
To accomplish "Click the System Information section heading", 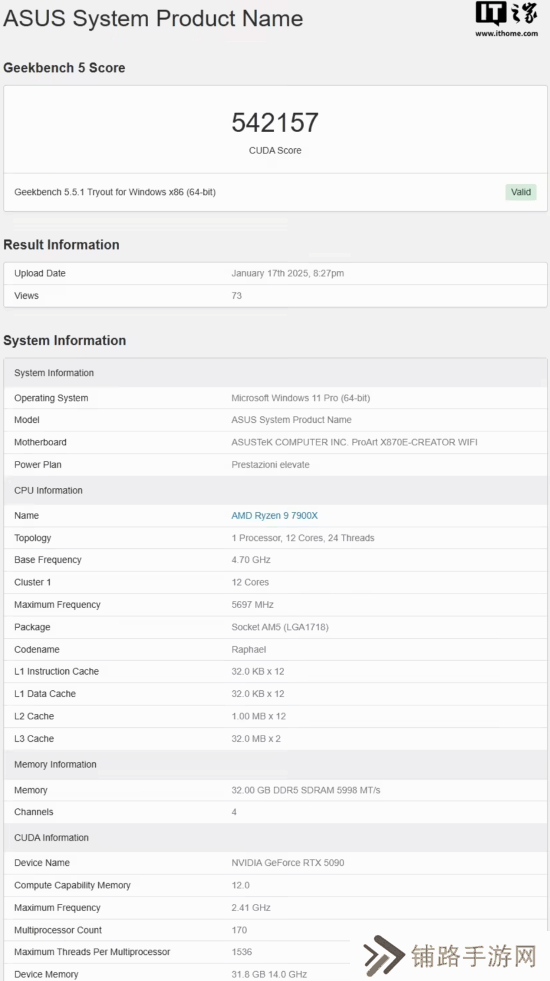I will 64,340.
